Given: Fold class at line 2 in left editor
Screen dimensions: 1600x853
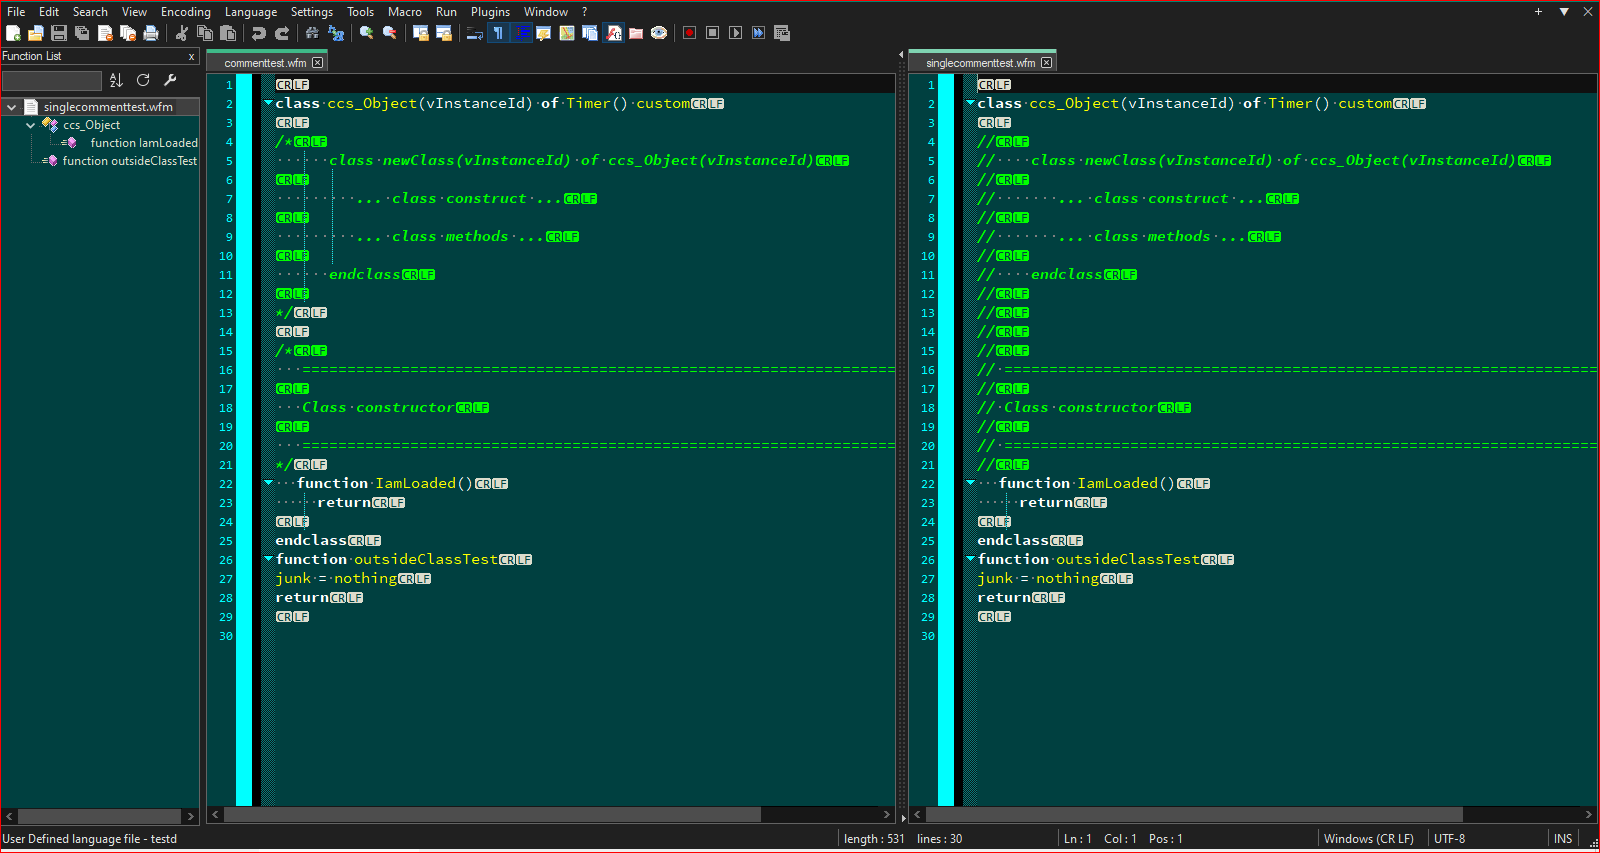Looking at the screenshot, I should pyautogui.click(x=268, y=103).
